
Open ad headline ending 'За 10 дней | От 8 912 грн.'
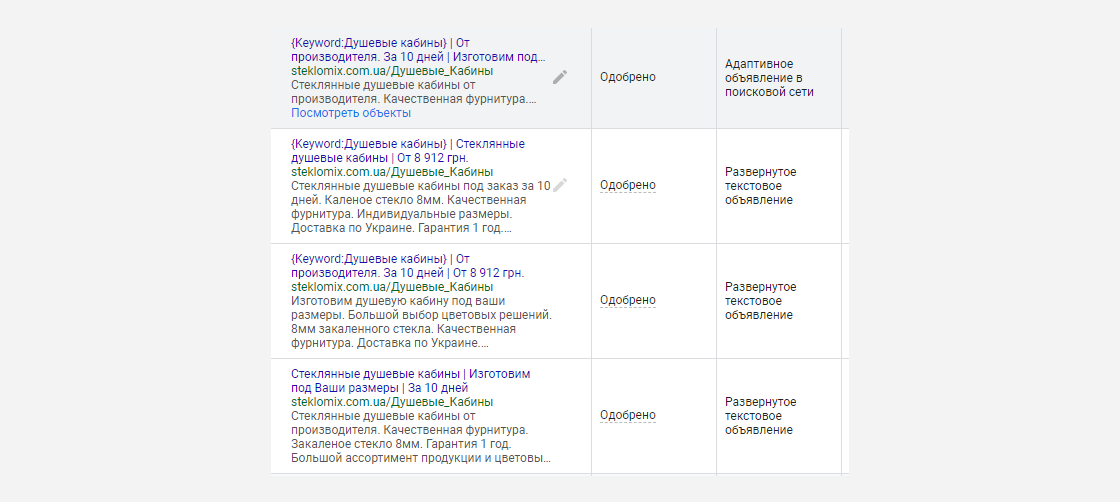click(x=408, y=266)
